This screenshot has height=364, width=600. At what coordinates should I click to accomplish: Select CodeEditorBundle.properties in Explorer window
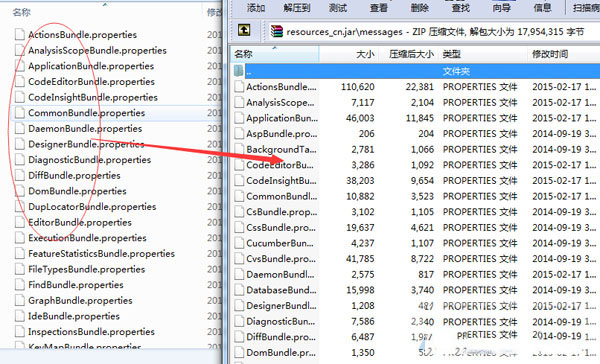pyautogui.click(x=91, y=82)
